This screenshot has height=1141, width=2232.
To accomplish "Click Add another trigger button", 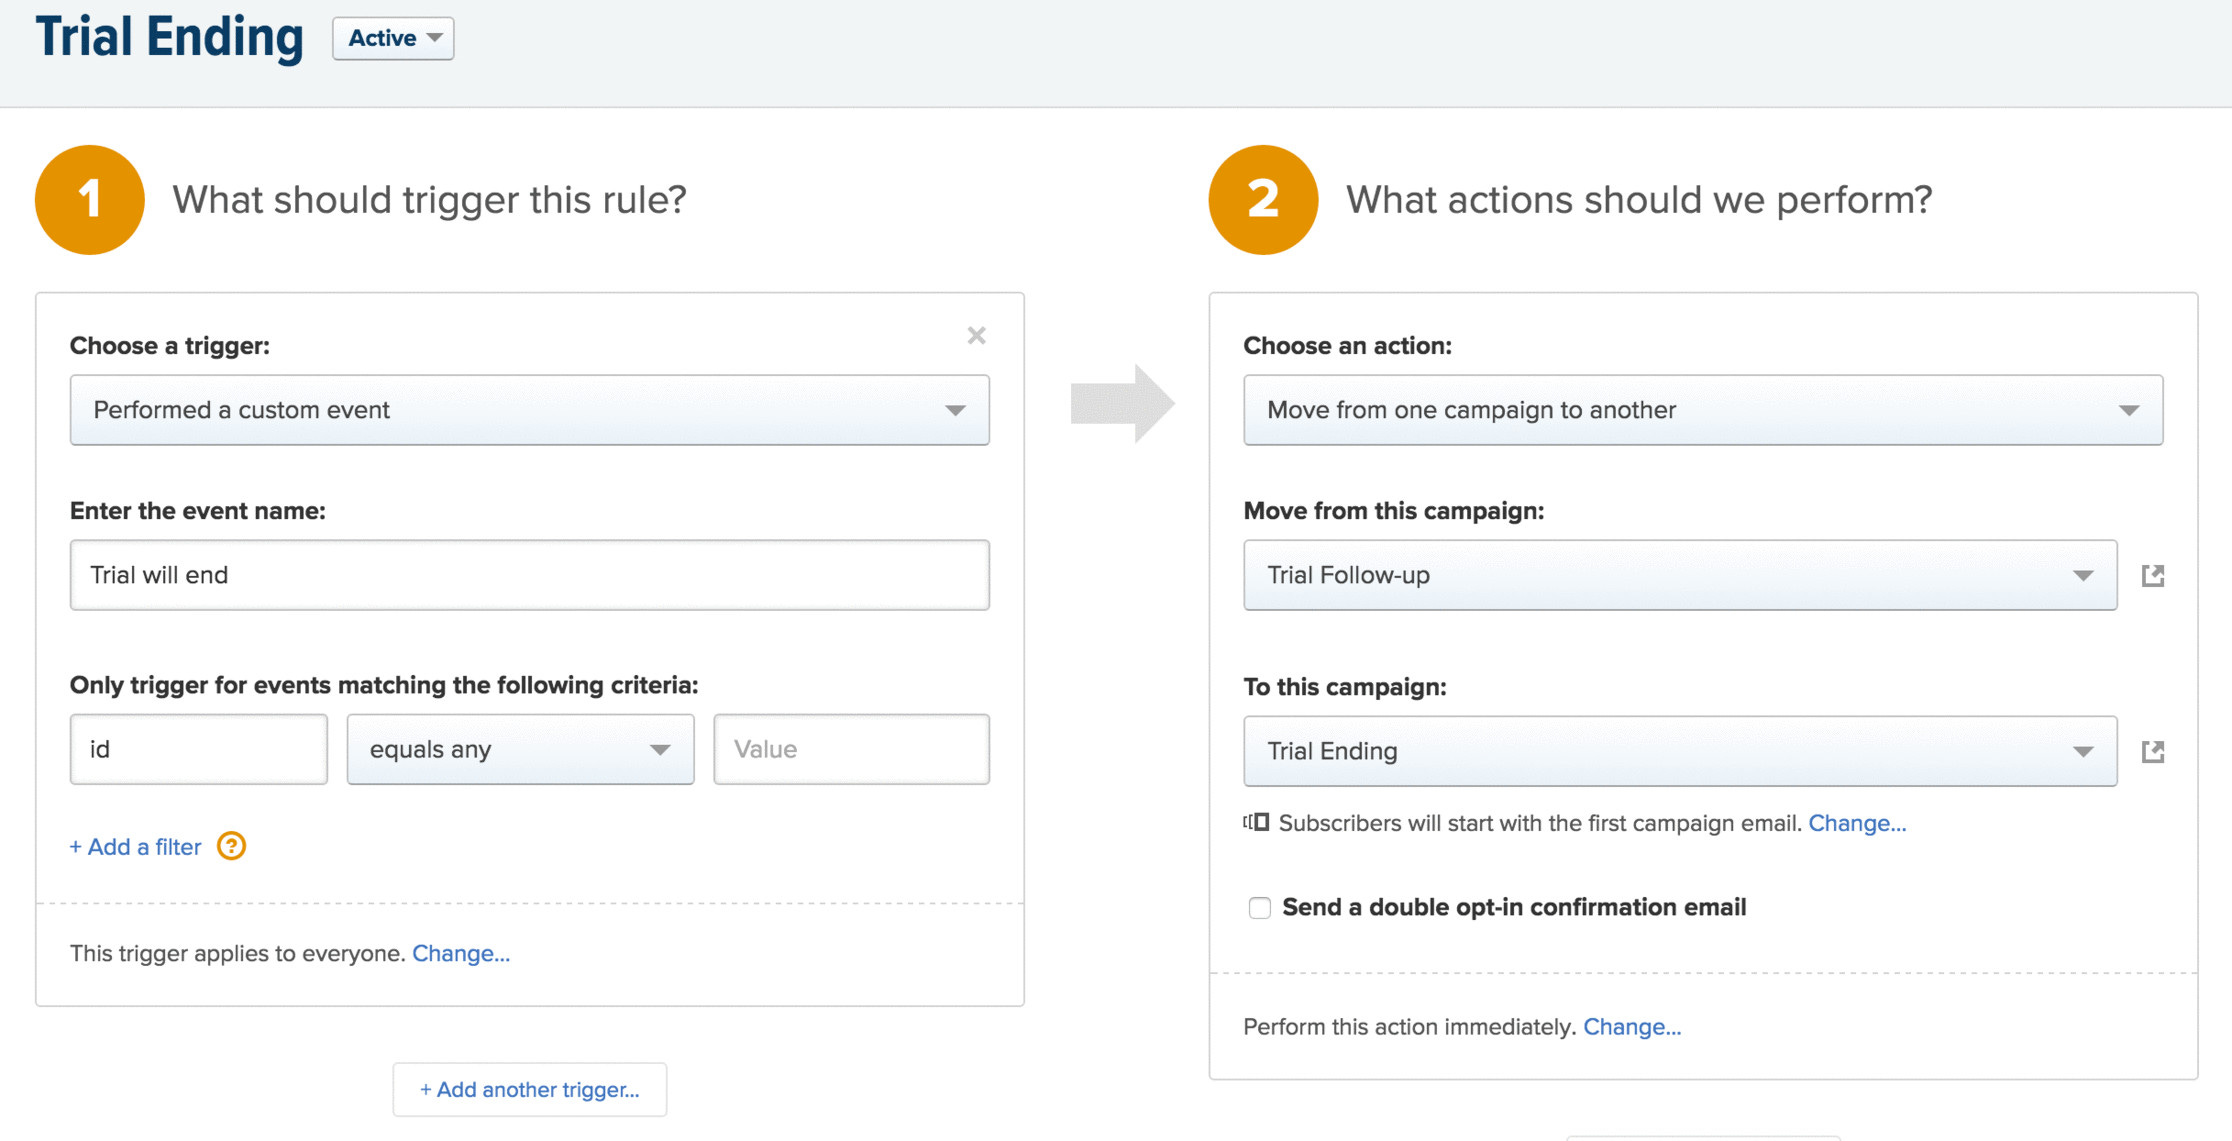I will click(530, 1089).
